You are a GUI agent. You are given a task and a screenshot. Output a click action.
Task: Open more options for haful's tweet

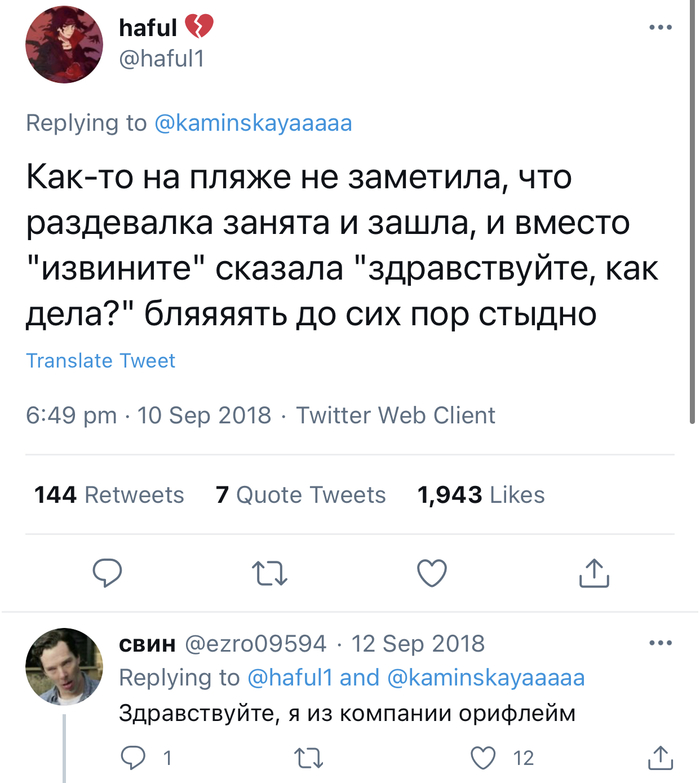click(660, 28)
